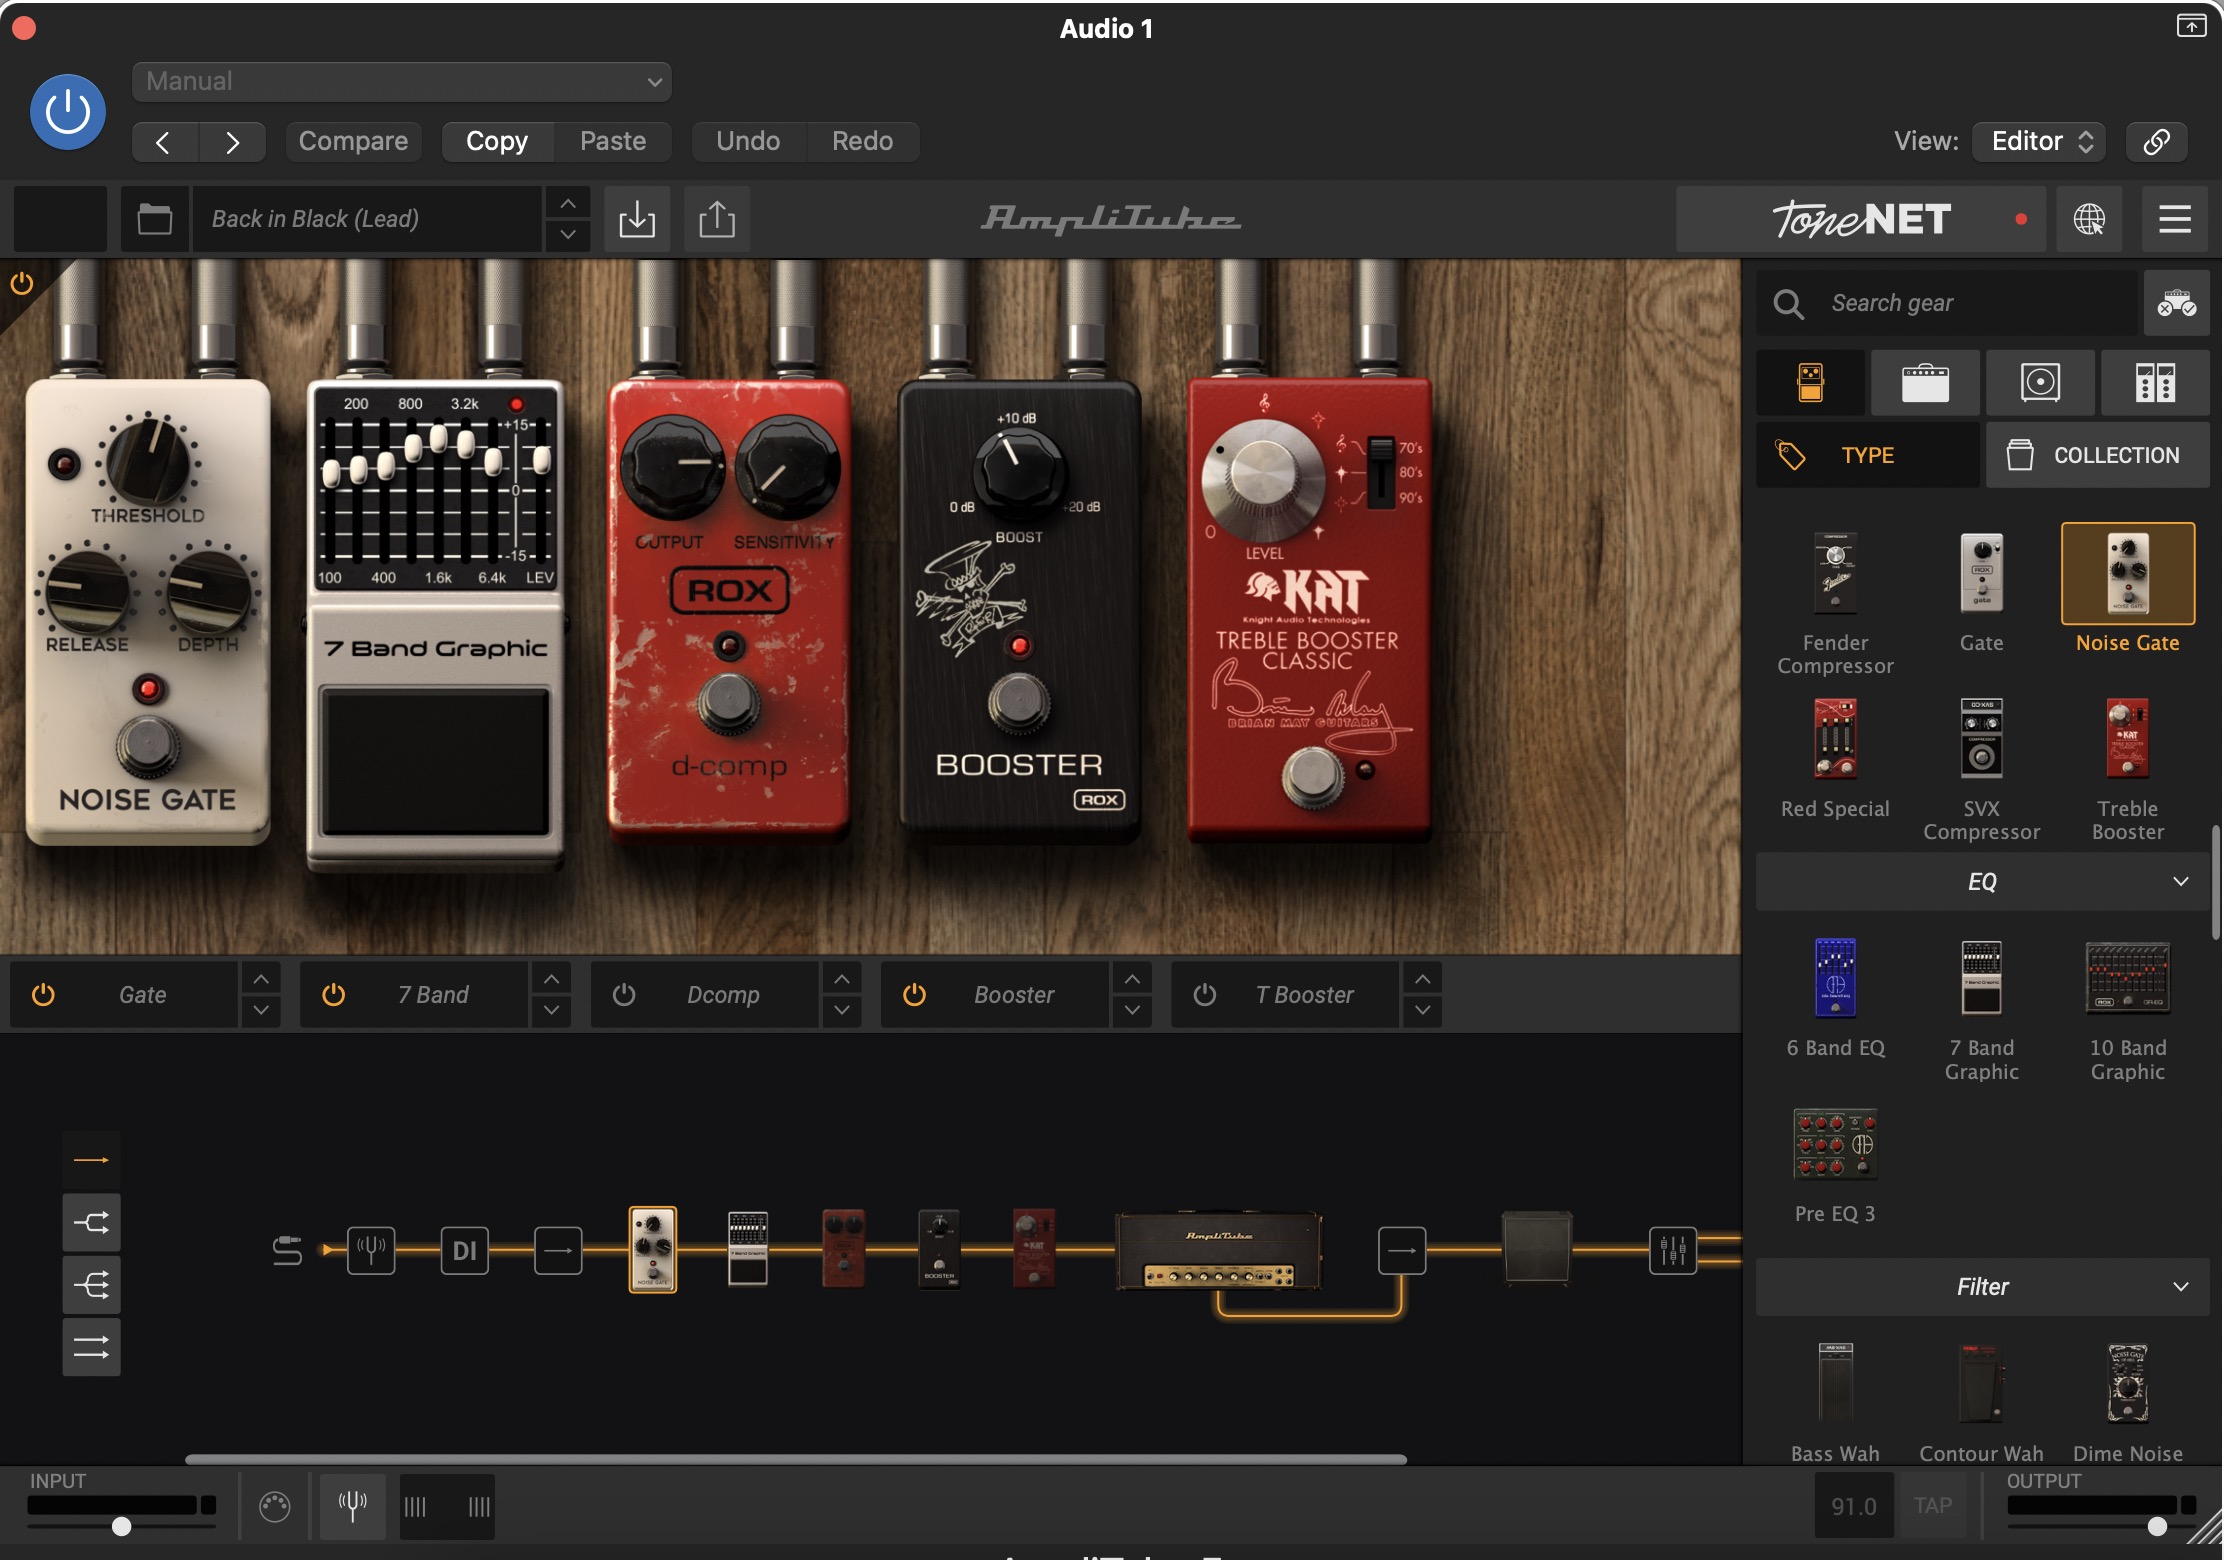The height and width of the screenshot is (1560, 2224).
Task: Click the Back in Black (Lead) preset name
Action: pos(368,218)
